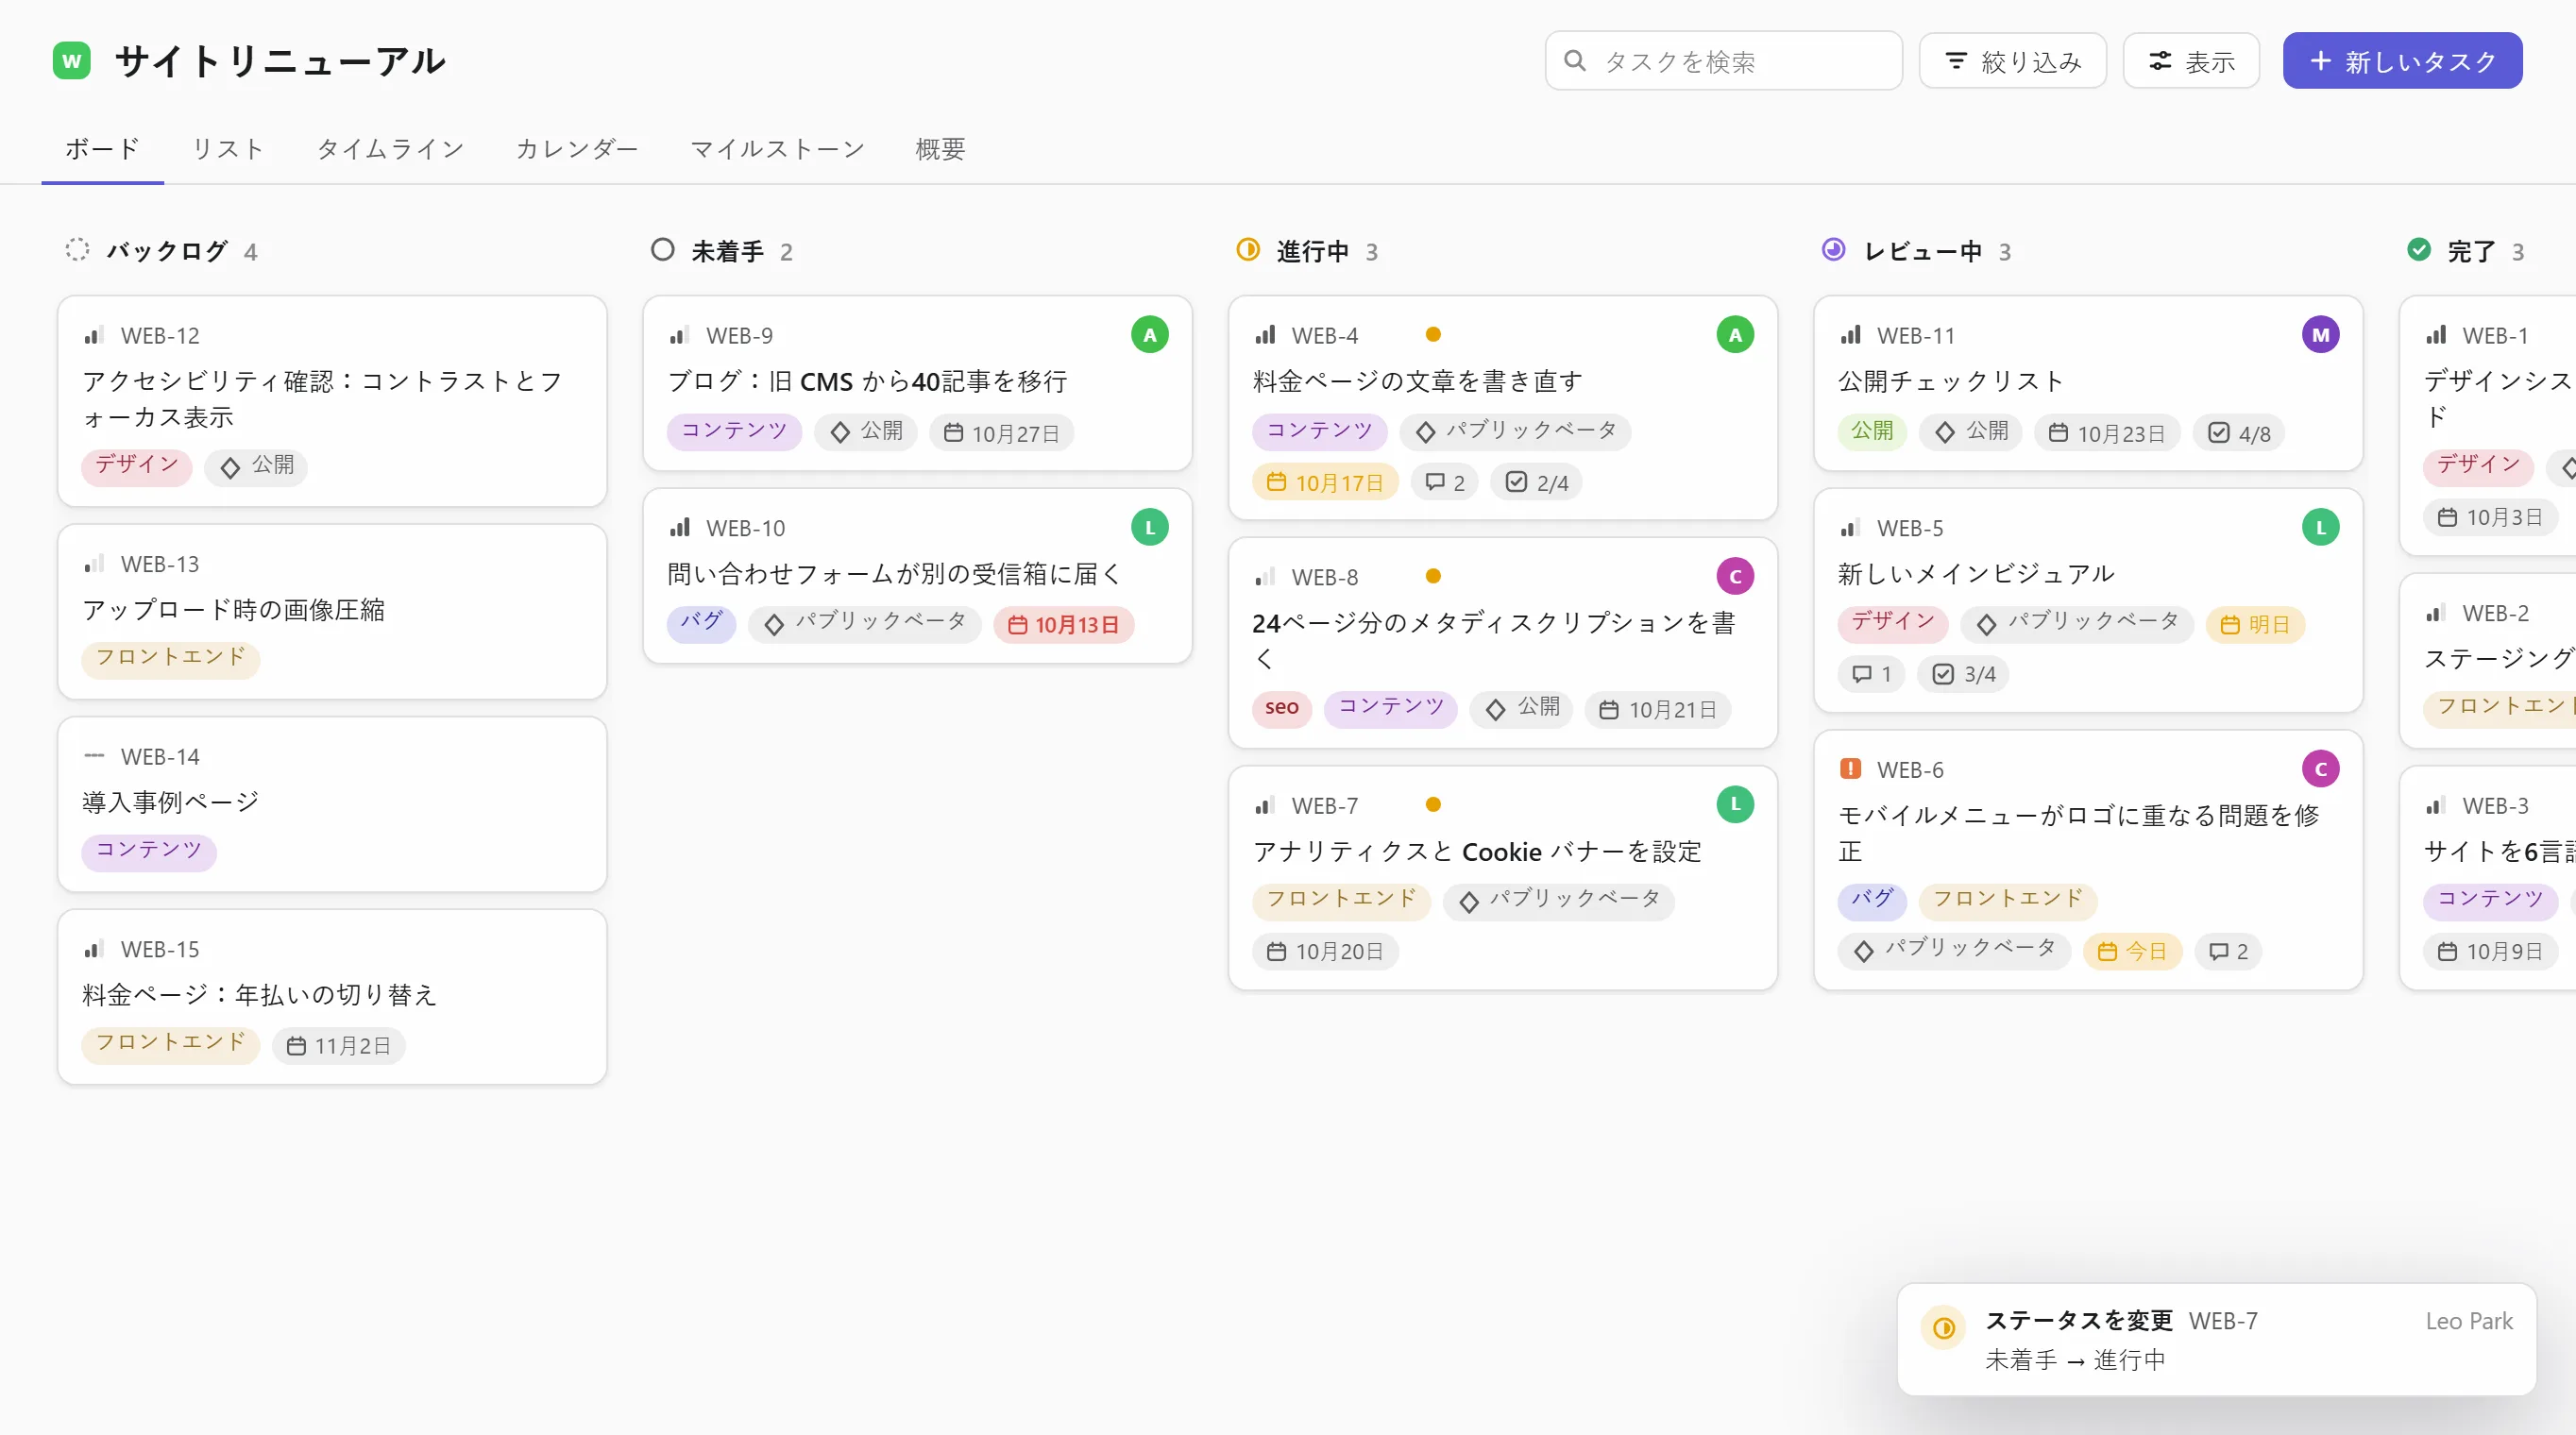Click the green W project icon

[x=72, y=61]
